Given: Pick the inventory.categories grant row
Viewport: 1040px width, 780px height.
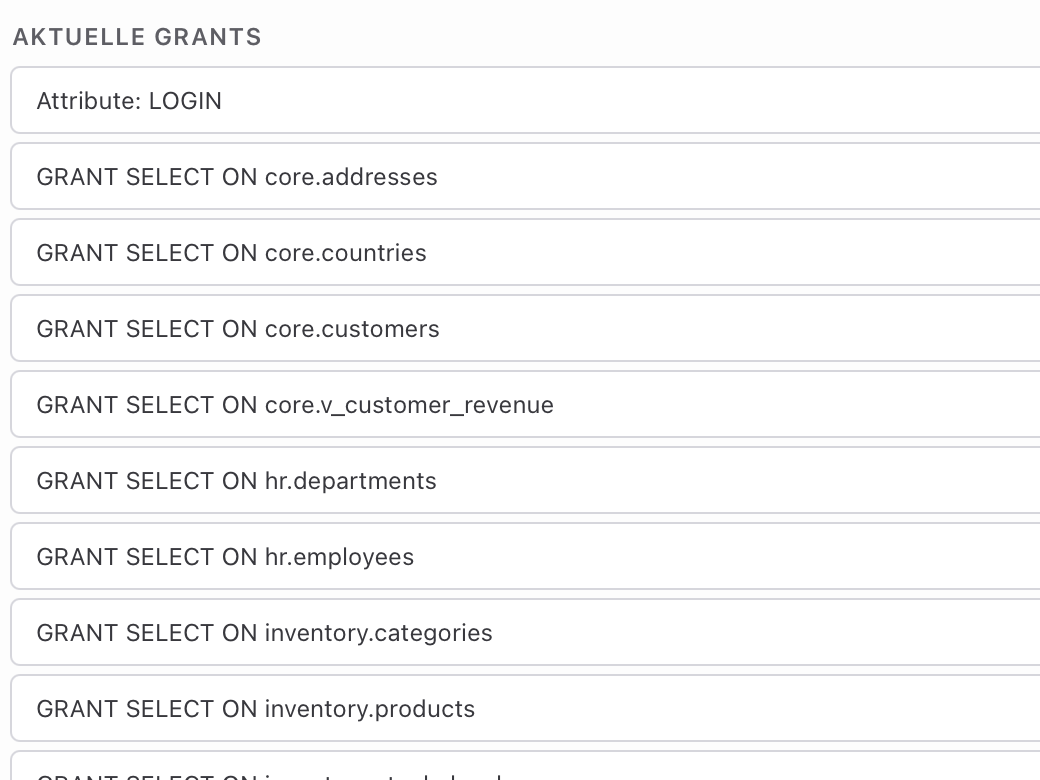Looking at the screenshot, I should 525,632.
